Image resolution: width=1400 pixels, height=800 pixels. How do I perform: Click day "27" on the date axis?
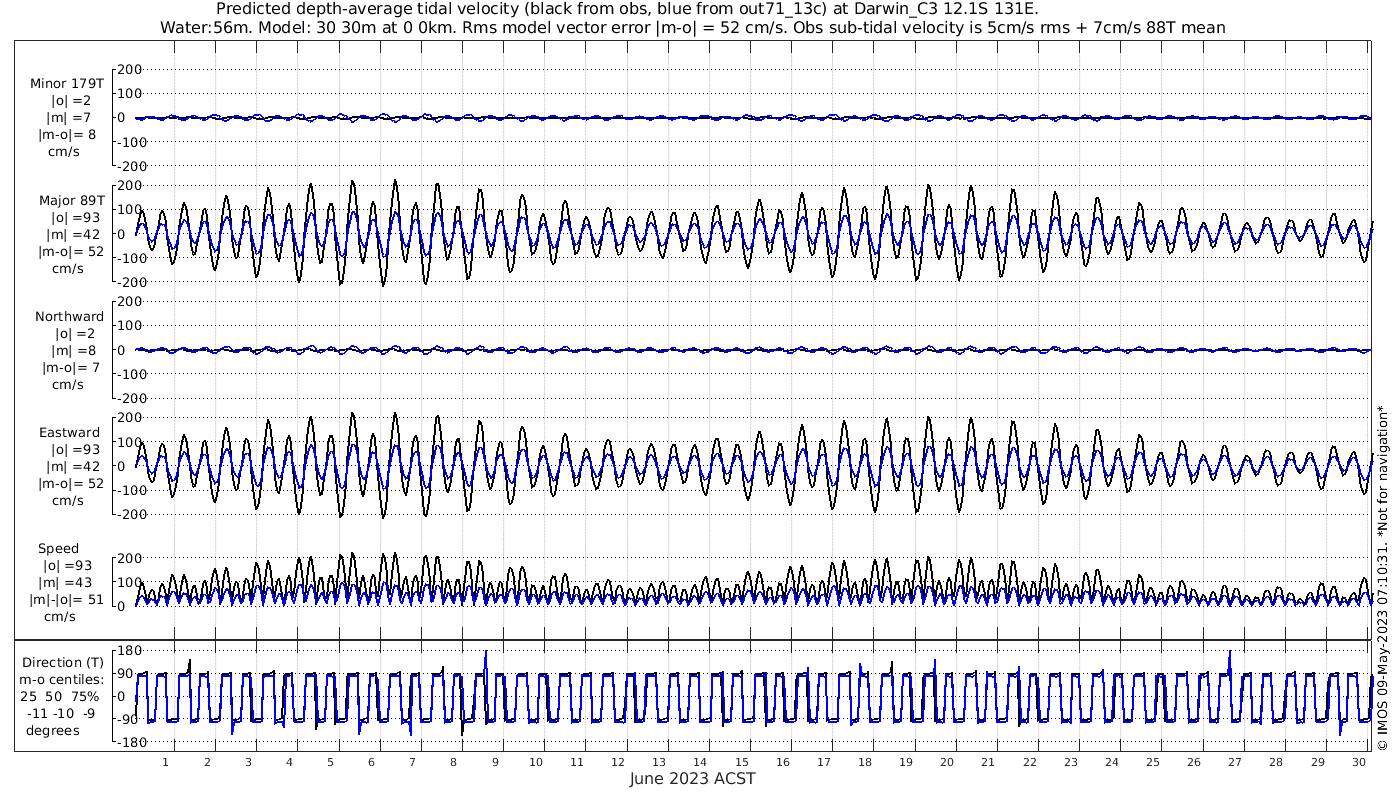[x=1234, y=762]
